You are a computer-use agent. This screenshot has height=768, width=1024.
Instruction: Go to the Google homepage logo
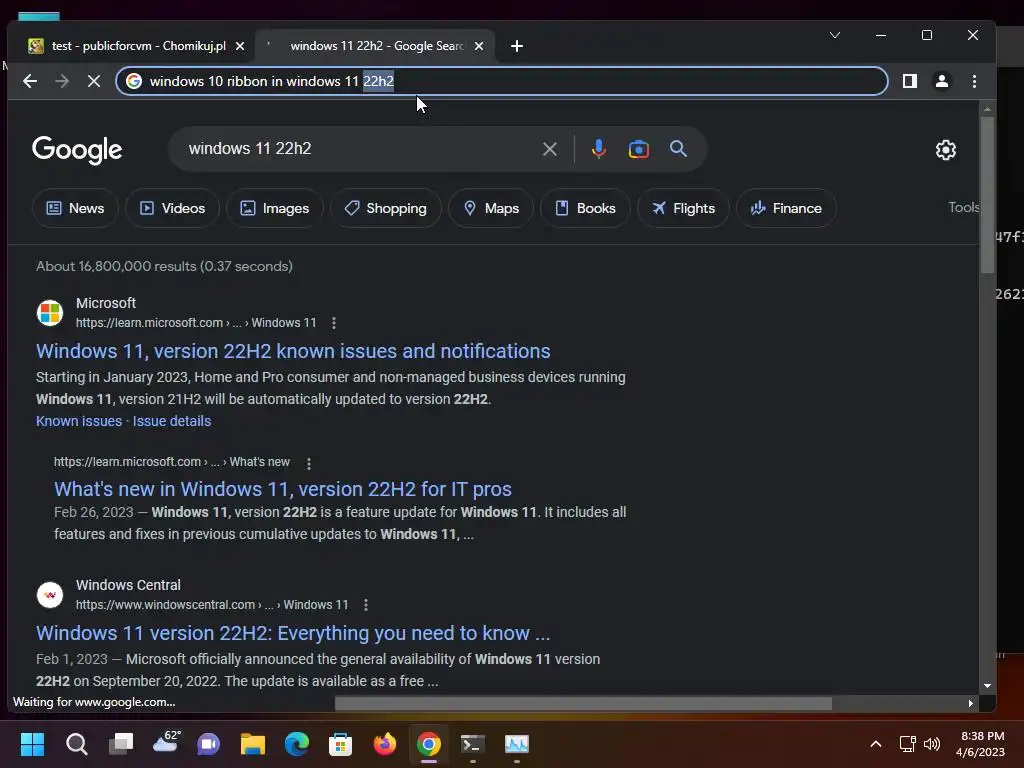point(77,150)
